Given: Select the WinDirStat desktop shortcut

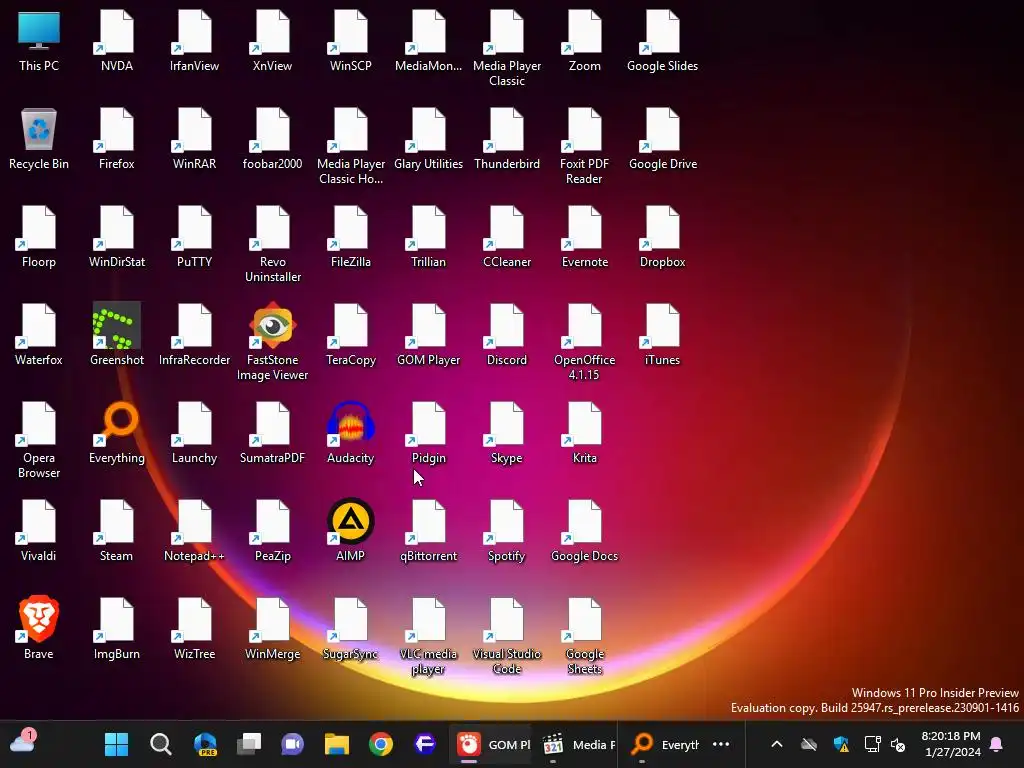Looking at the screenshot, I should tap(116, 236).
